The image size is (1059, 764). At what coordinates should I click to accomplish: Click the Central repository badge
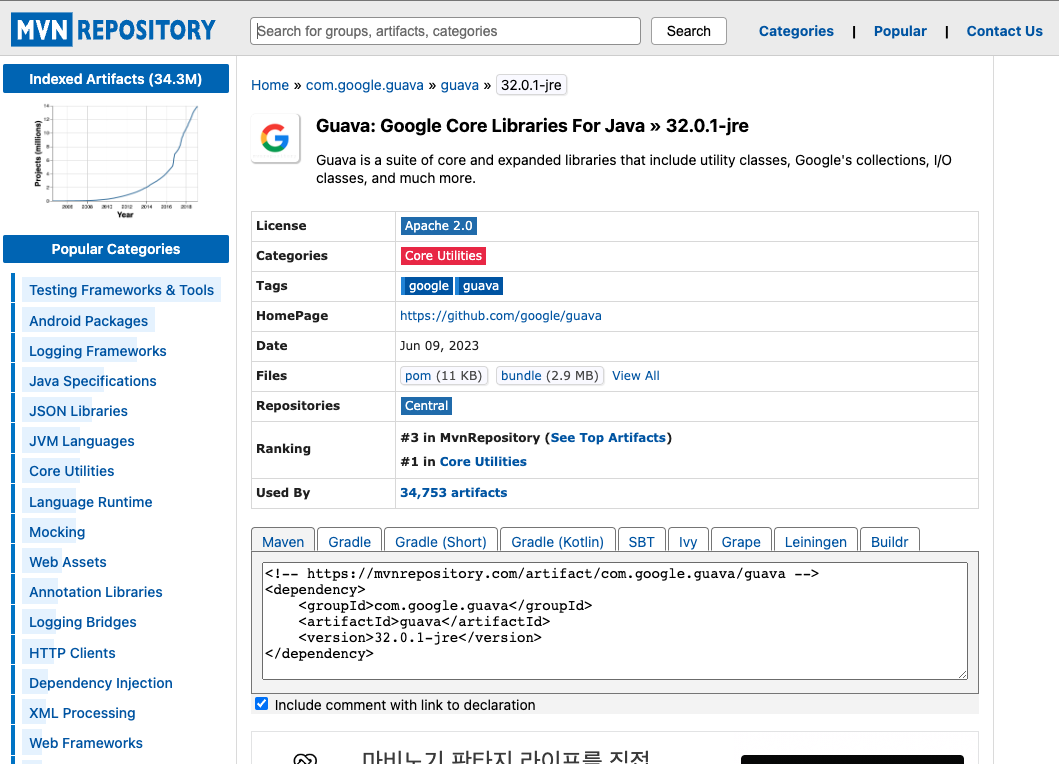(x=426, y=406)
